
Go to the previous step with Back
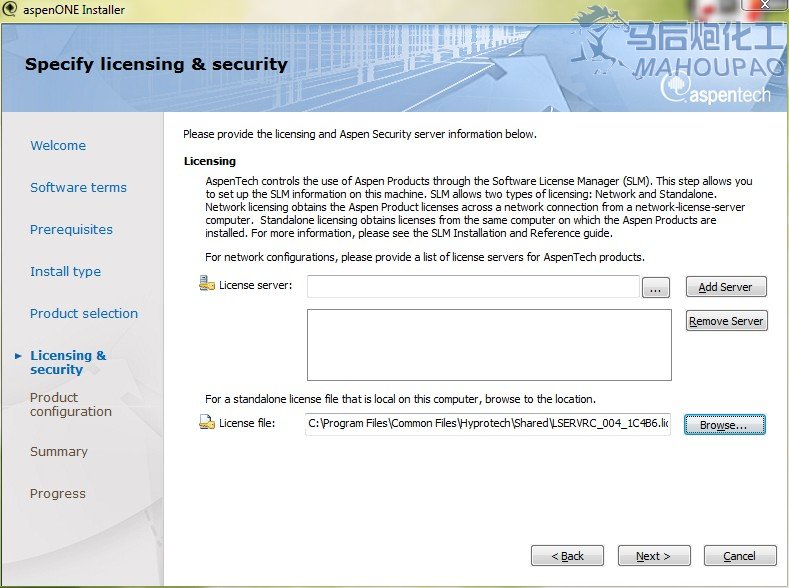click(567, 556)
